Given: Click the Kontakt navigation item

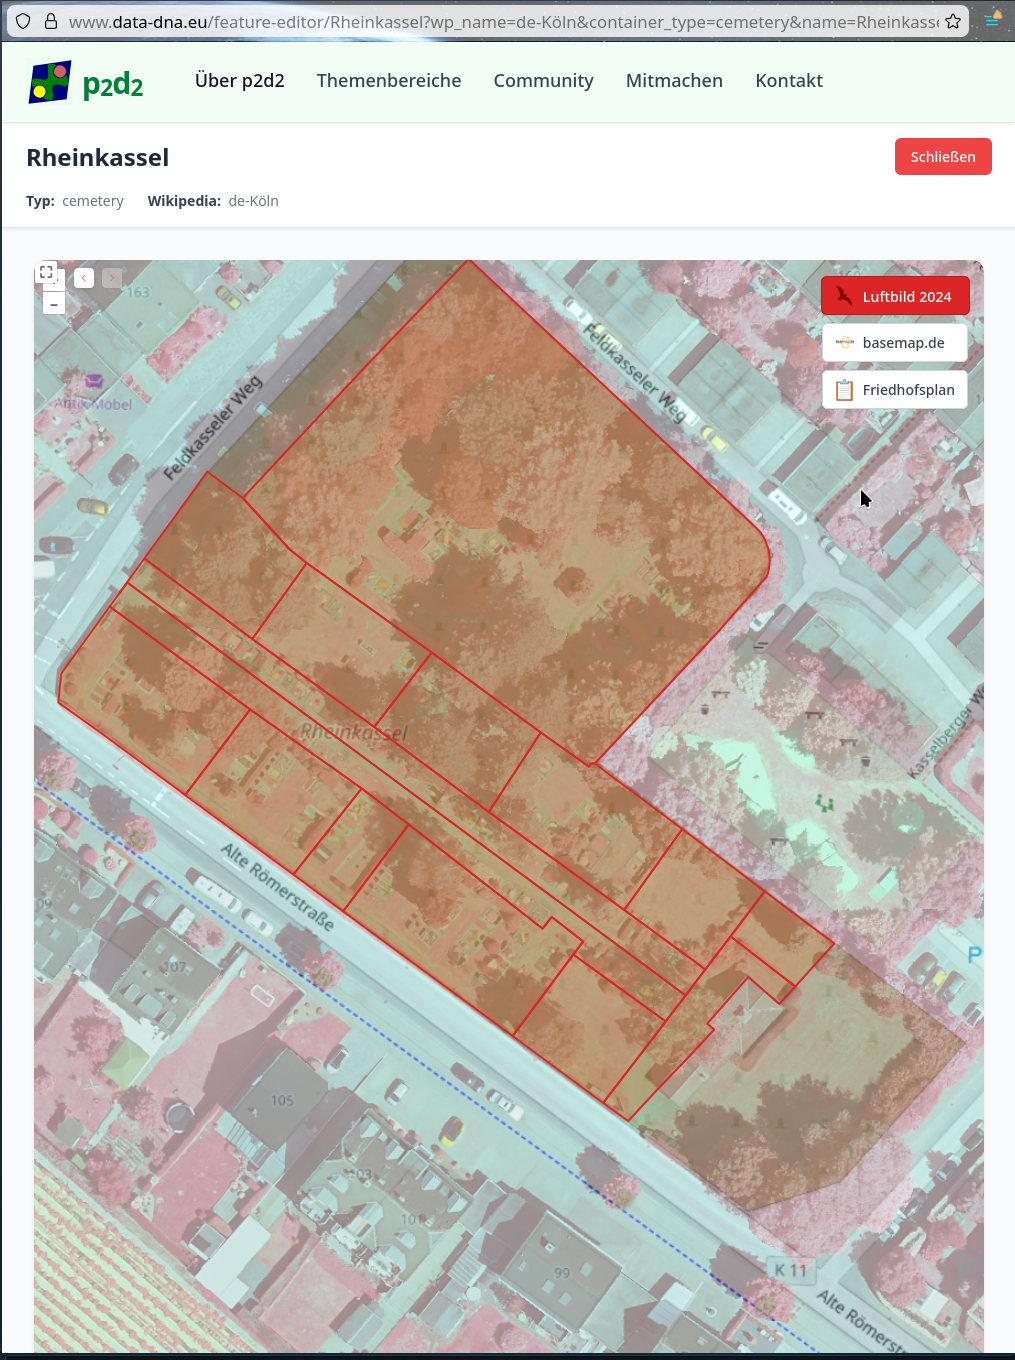Looking at the screenshot, I should pyautogui.click(x=789, y=81).
